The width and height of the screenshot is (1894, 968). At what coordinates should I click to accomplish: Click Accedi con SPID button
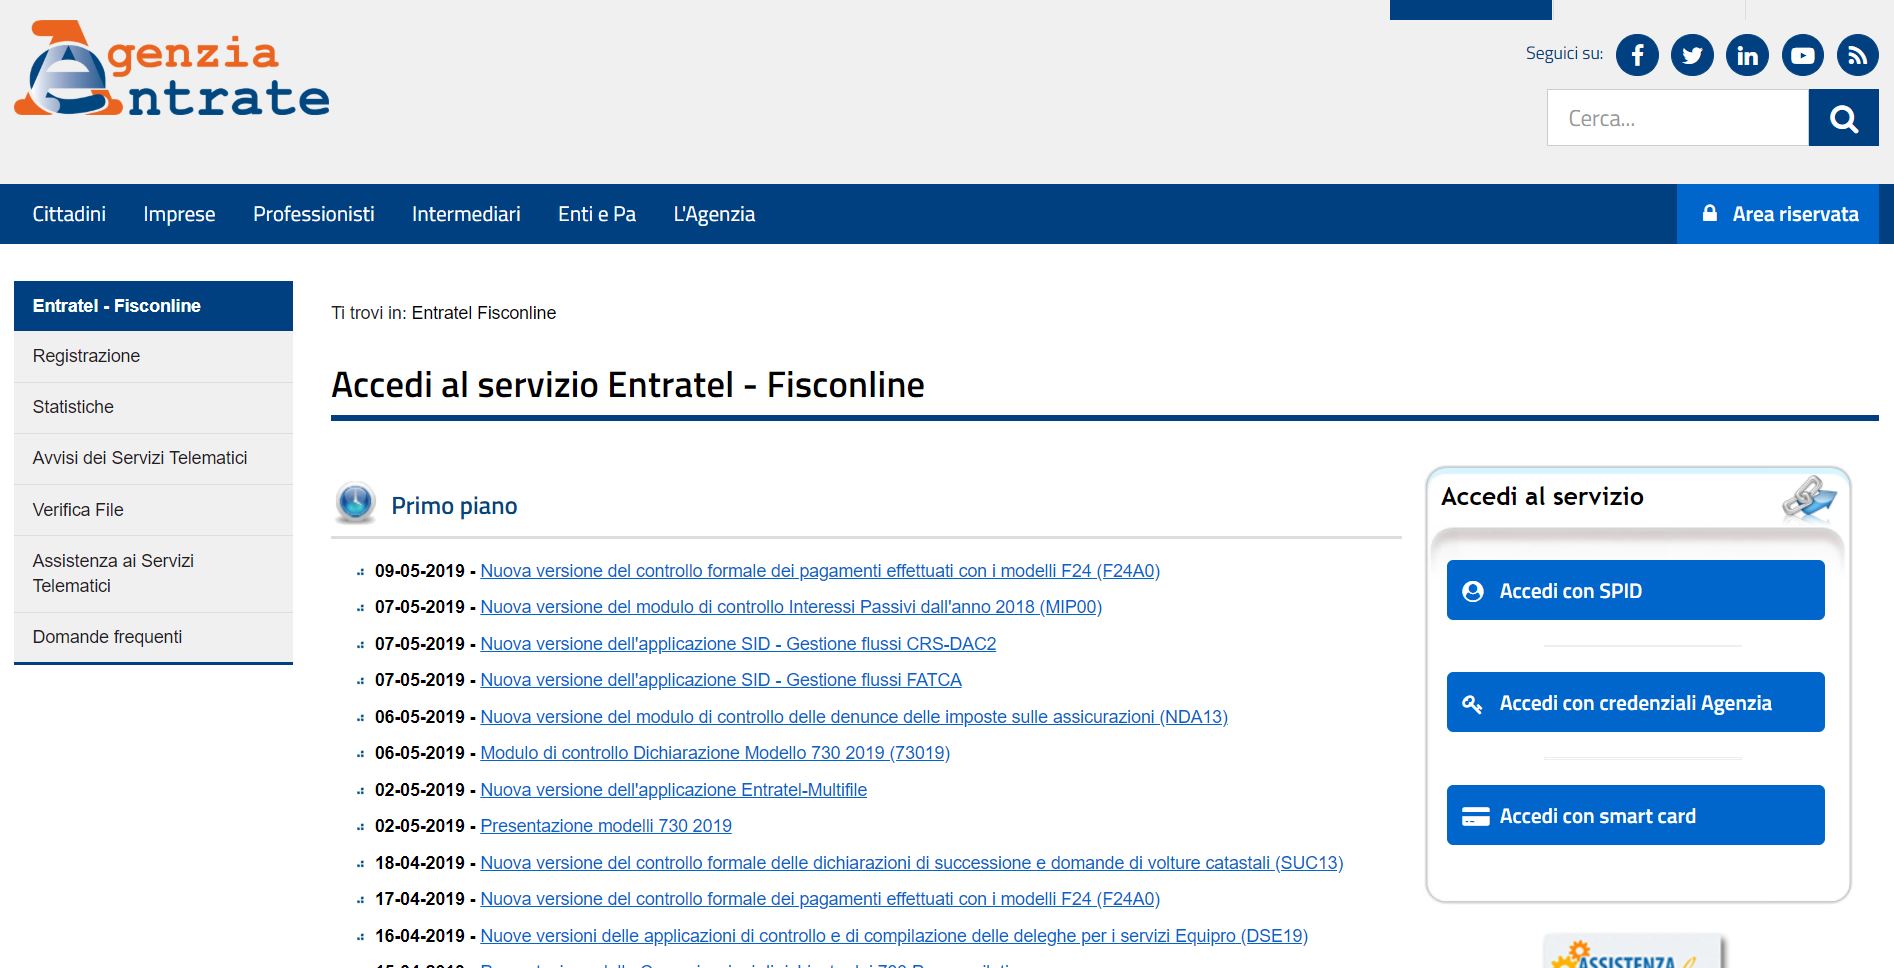tap(1635, 590)
